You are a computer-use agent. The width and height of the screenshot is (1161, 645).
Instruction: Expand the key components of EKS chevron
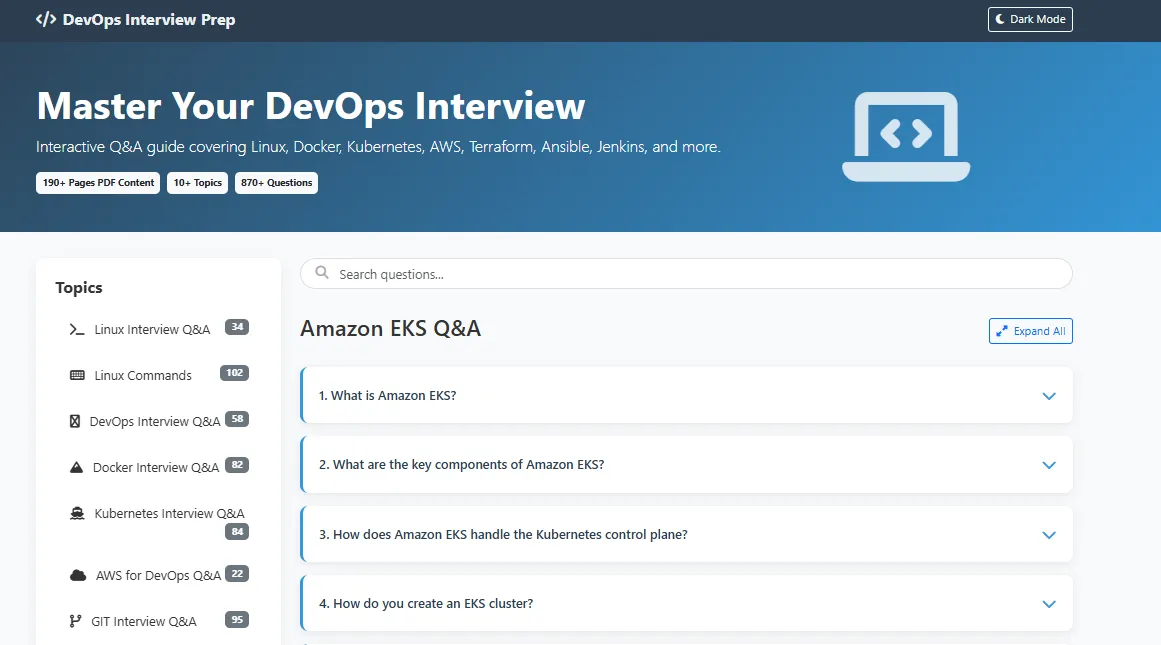pyautogui.click(x=1049, y=465)
